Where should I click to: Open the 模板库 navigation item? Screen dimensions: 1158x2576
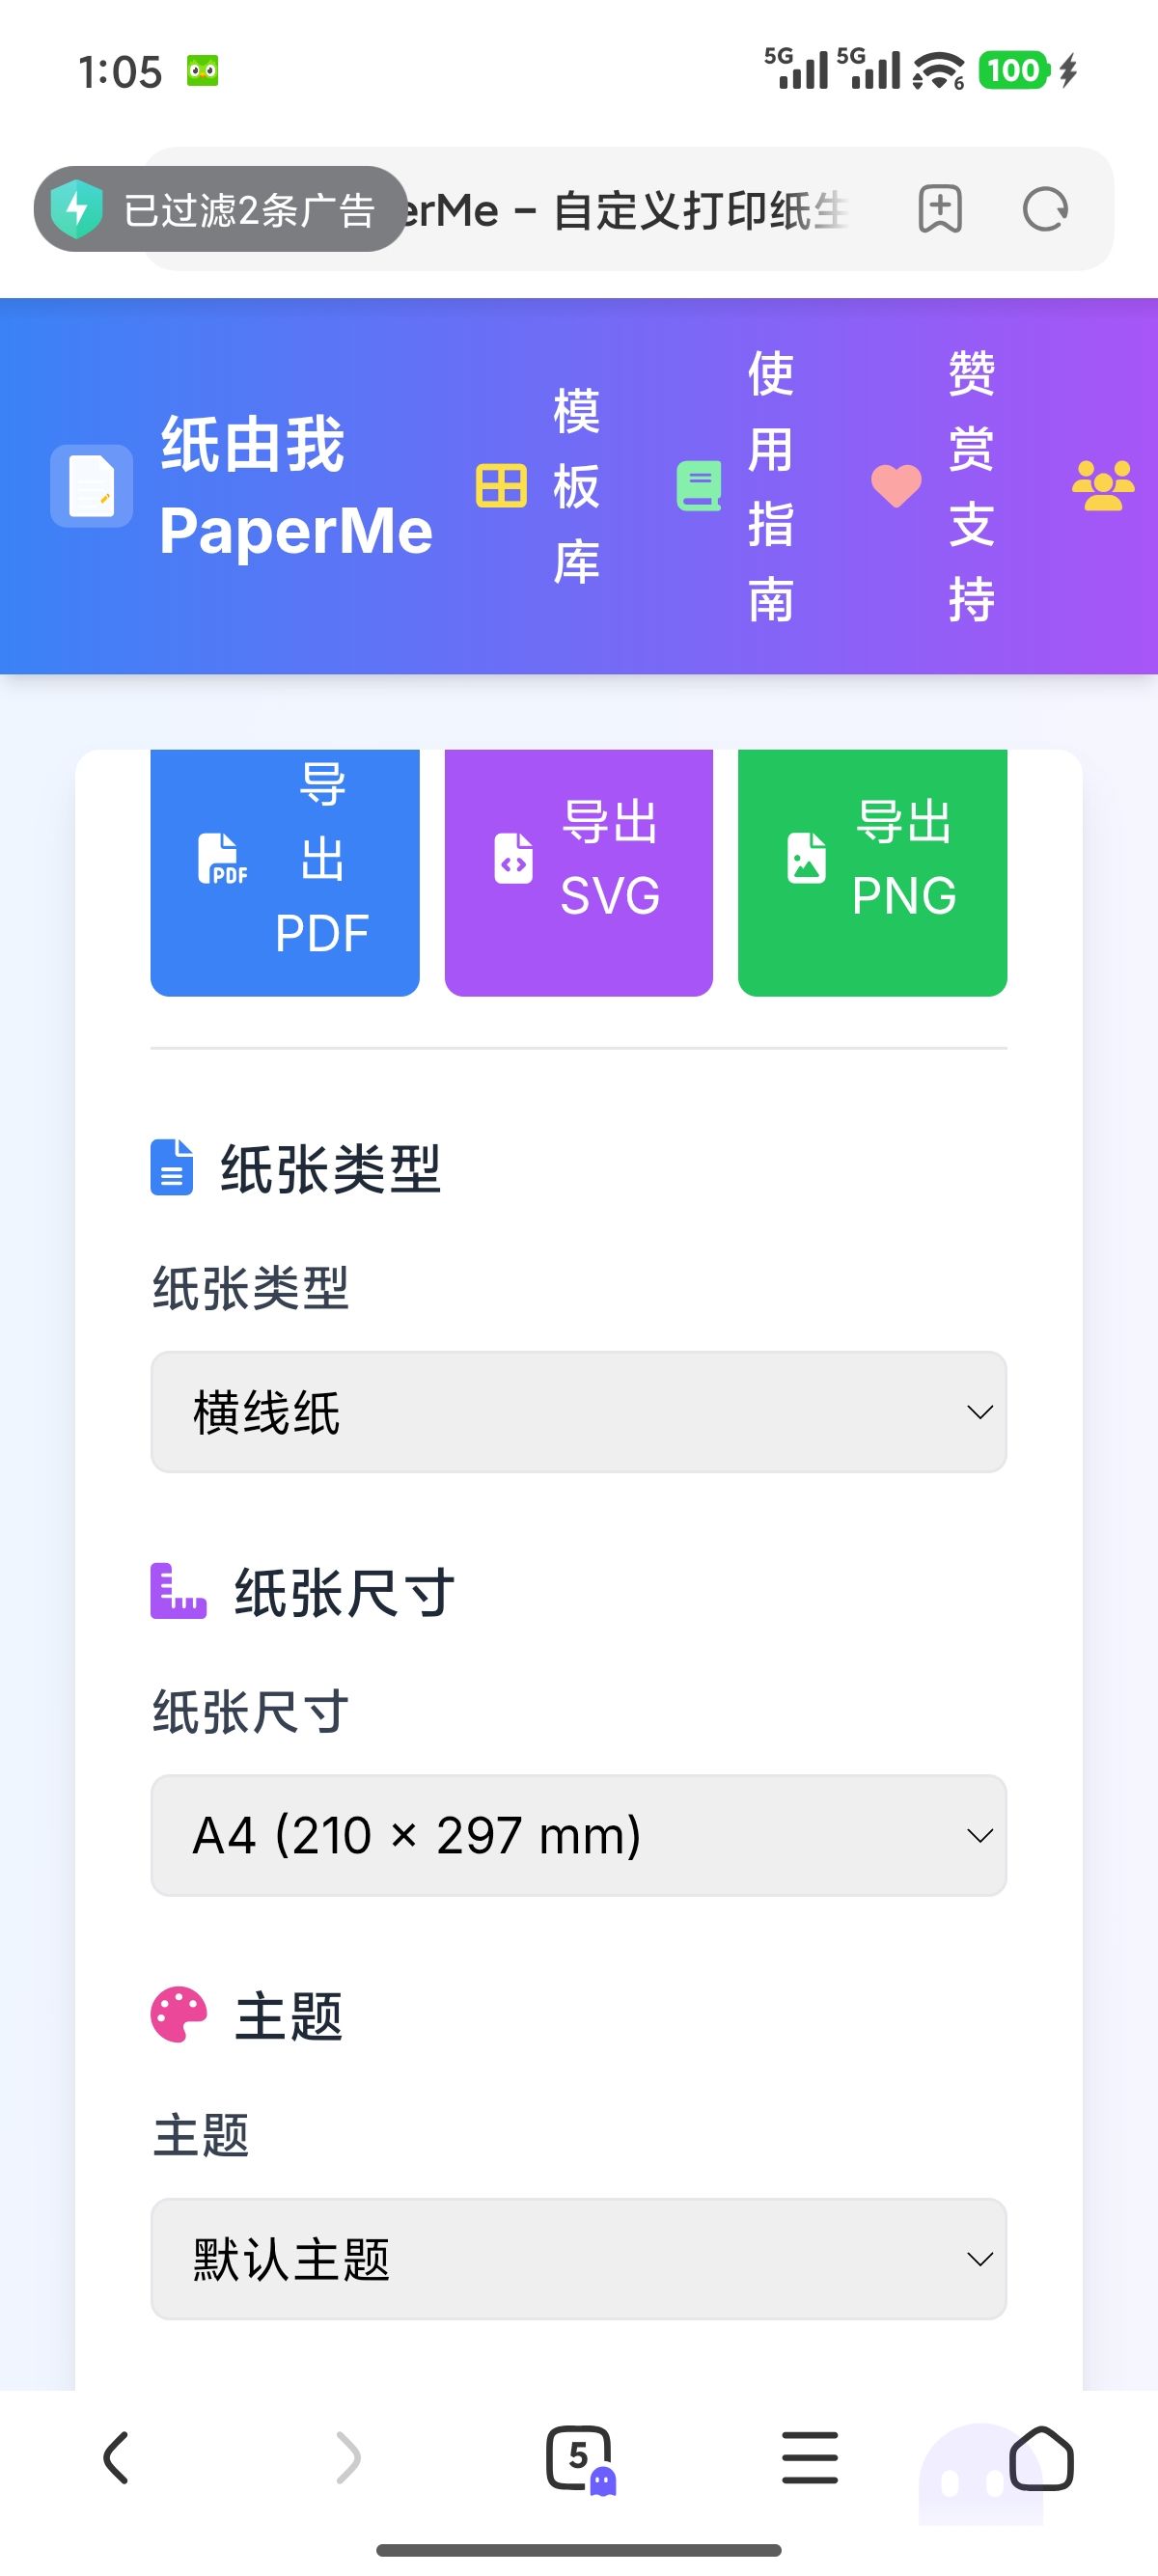pos(540,486)
